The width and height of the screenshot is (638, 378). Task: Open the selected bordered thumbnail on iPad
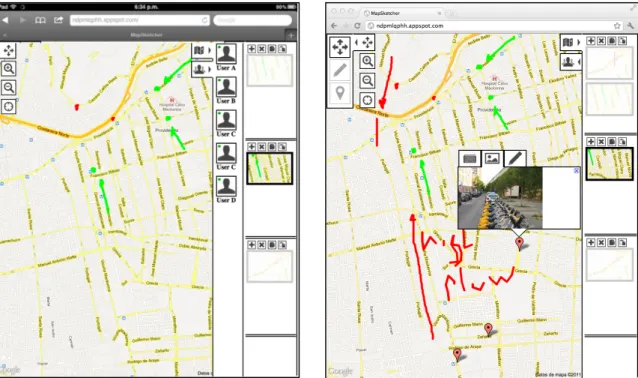click(269, 168)
